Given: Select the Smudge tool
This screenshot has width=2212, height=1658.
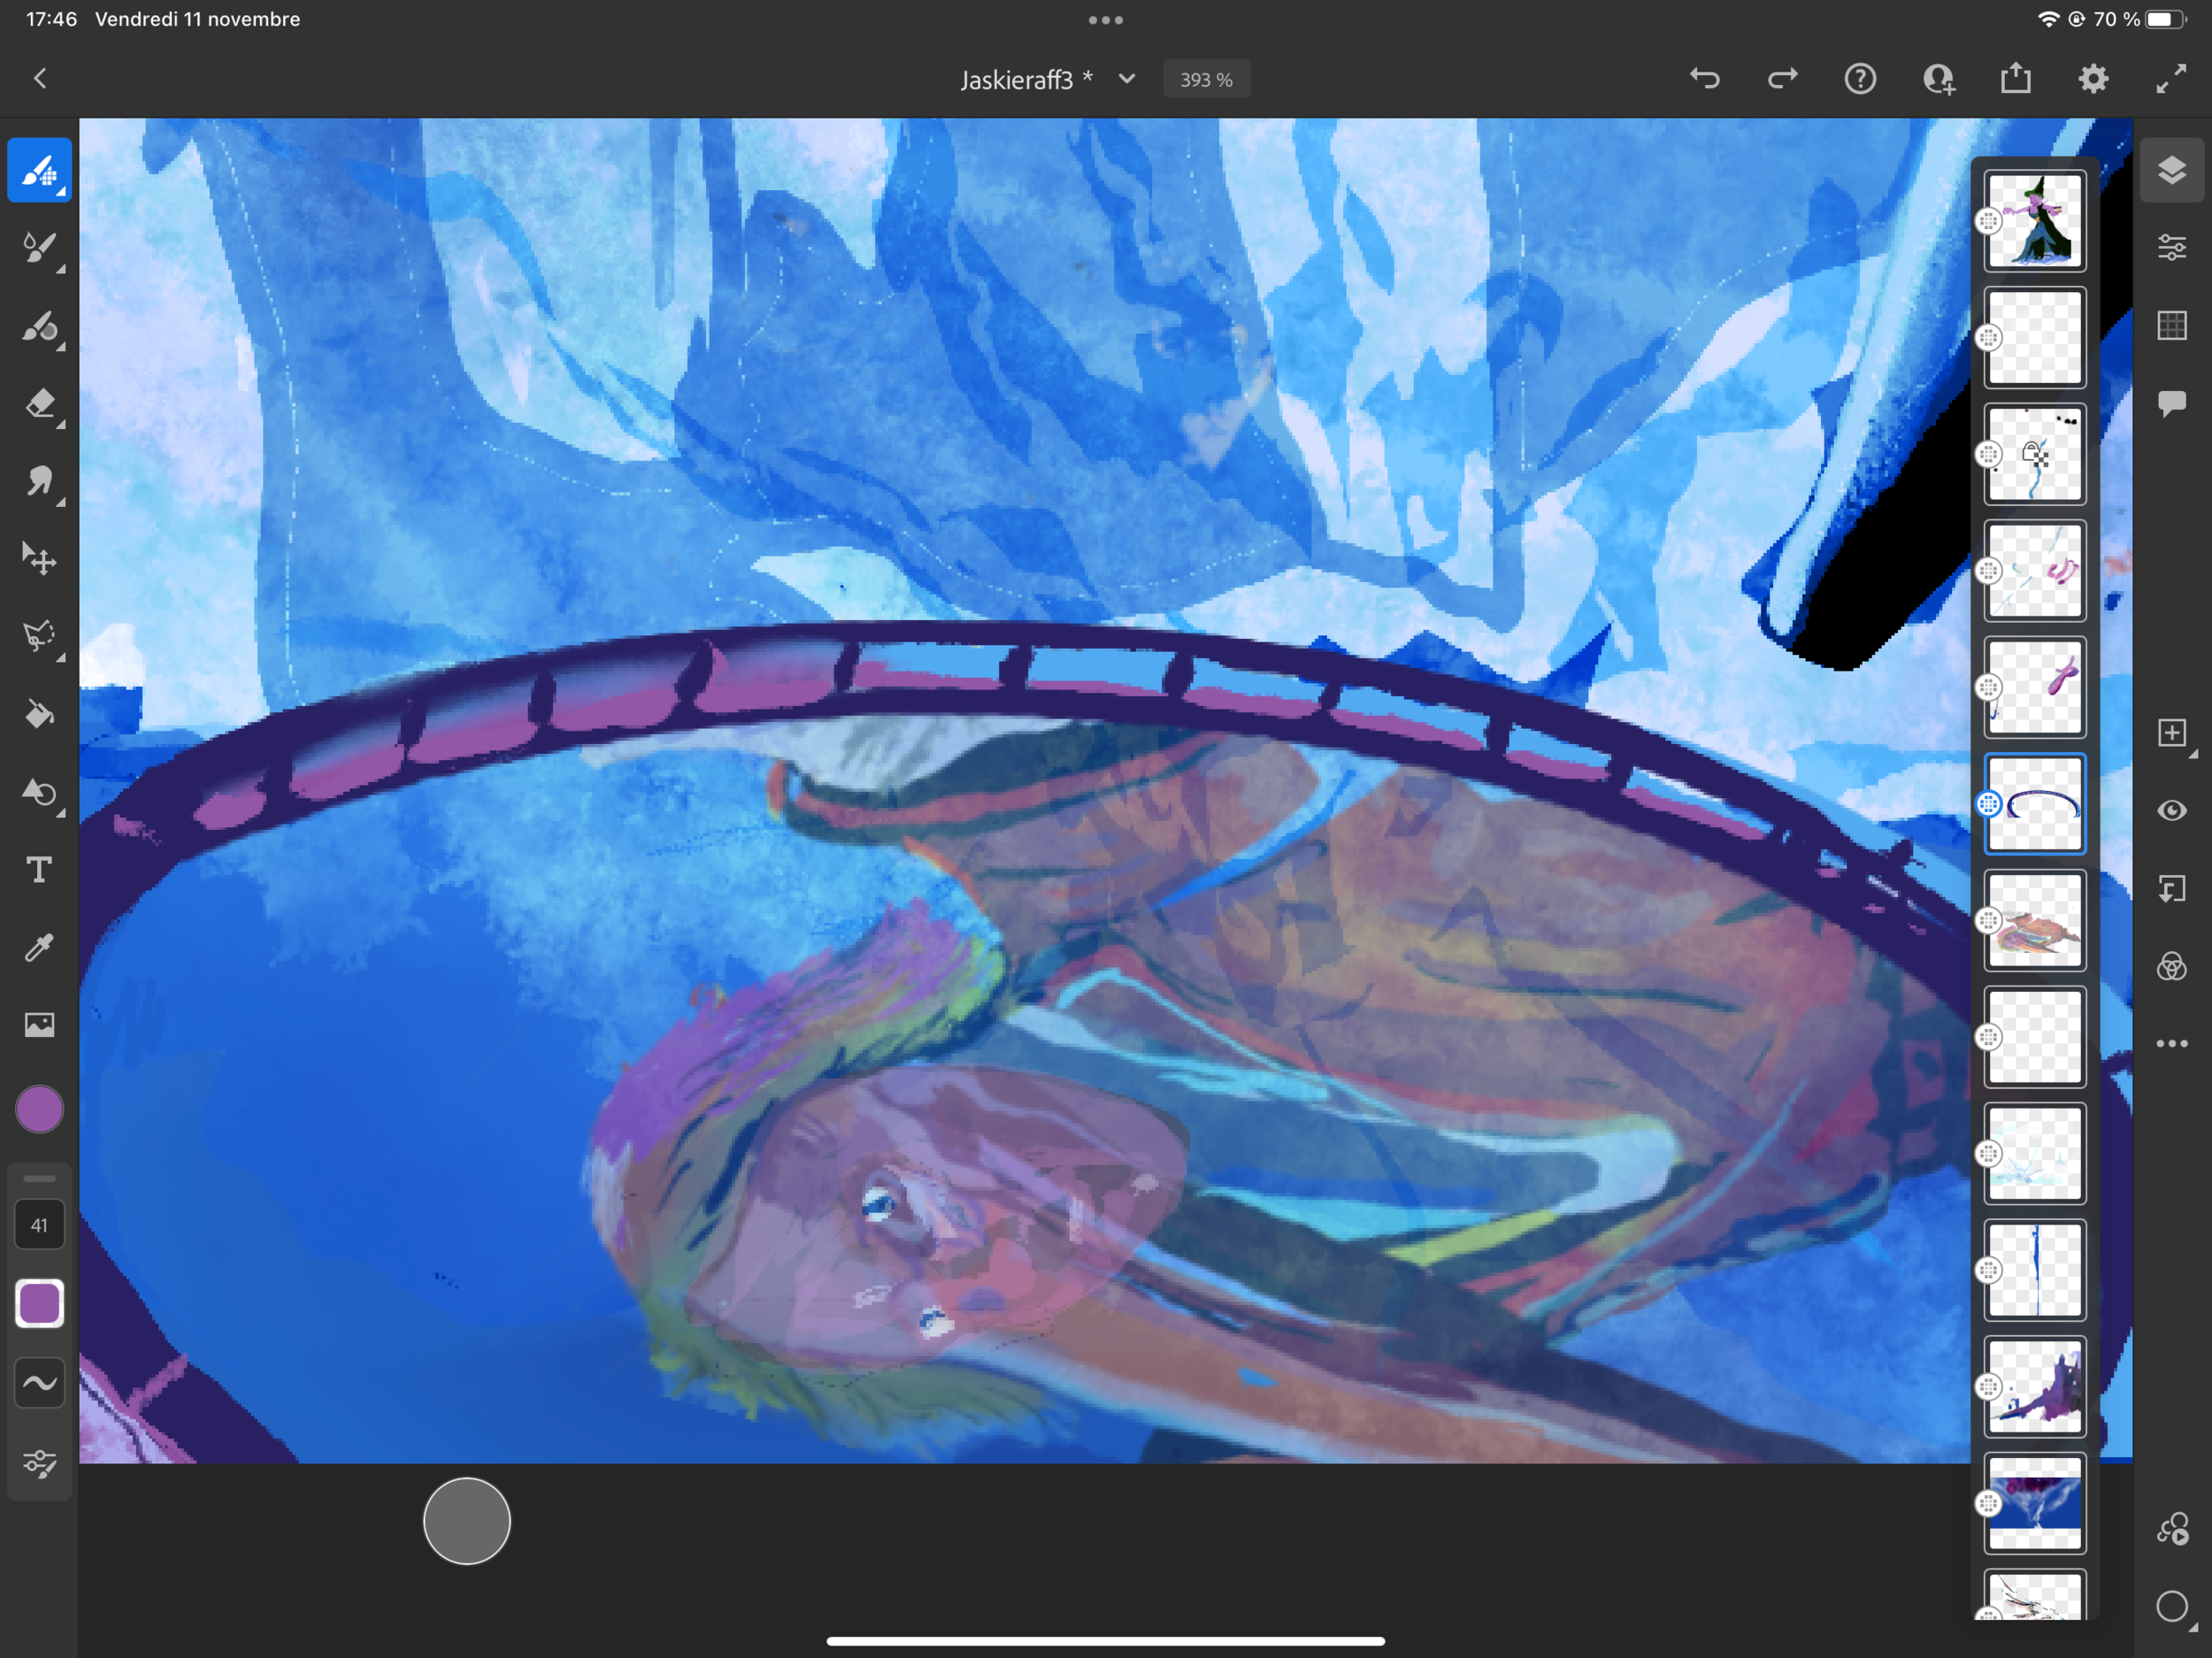Looking at the screenshot, I should pos(39,482).
